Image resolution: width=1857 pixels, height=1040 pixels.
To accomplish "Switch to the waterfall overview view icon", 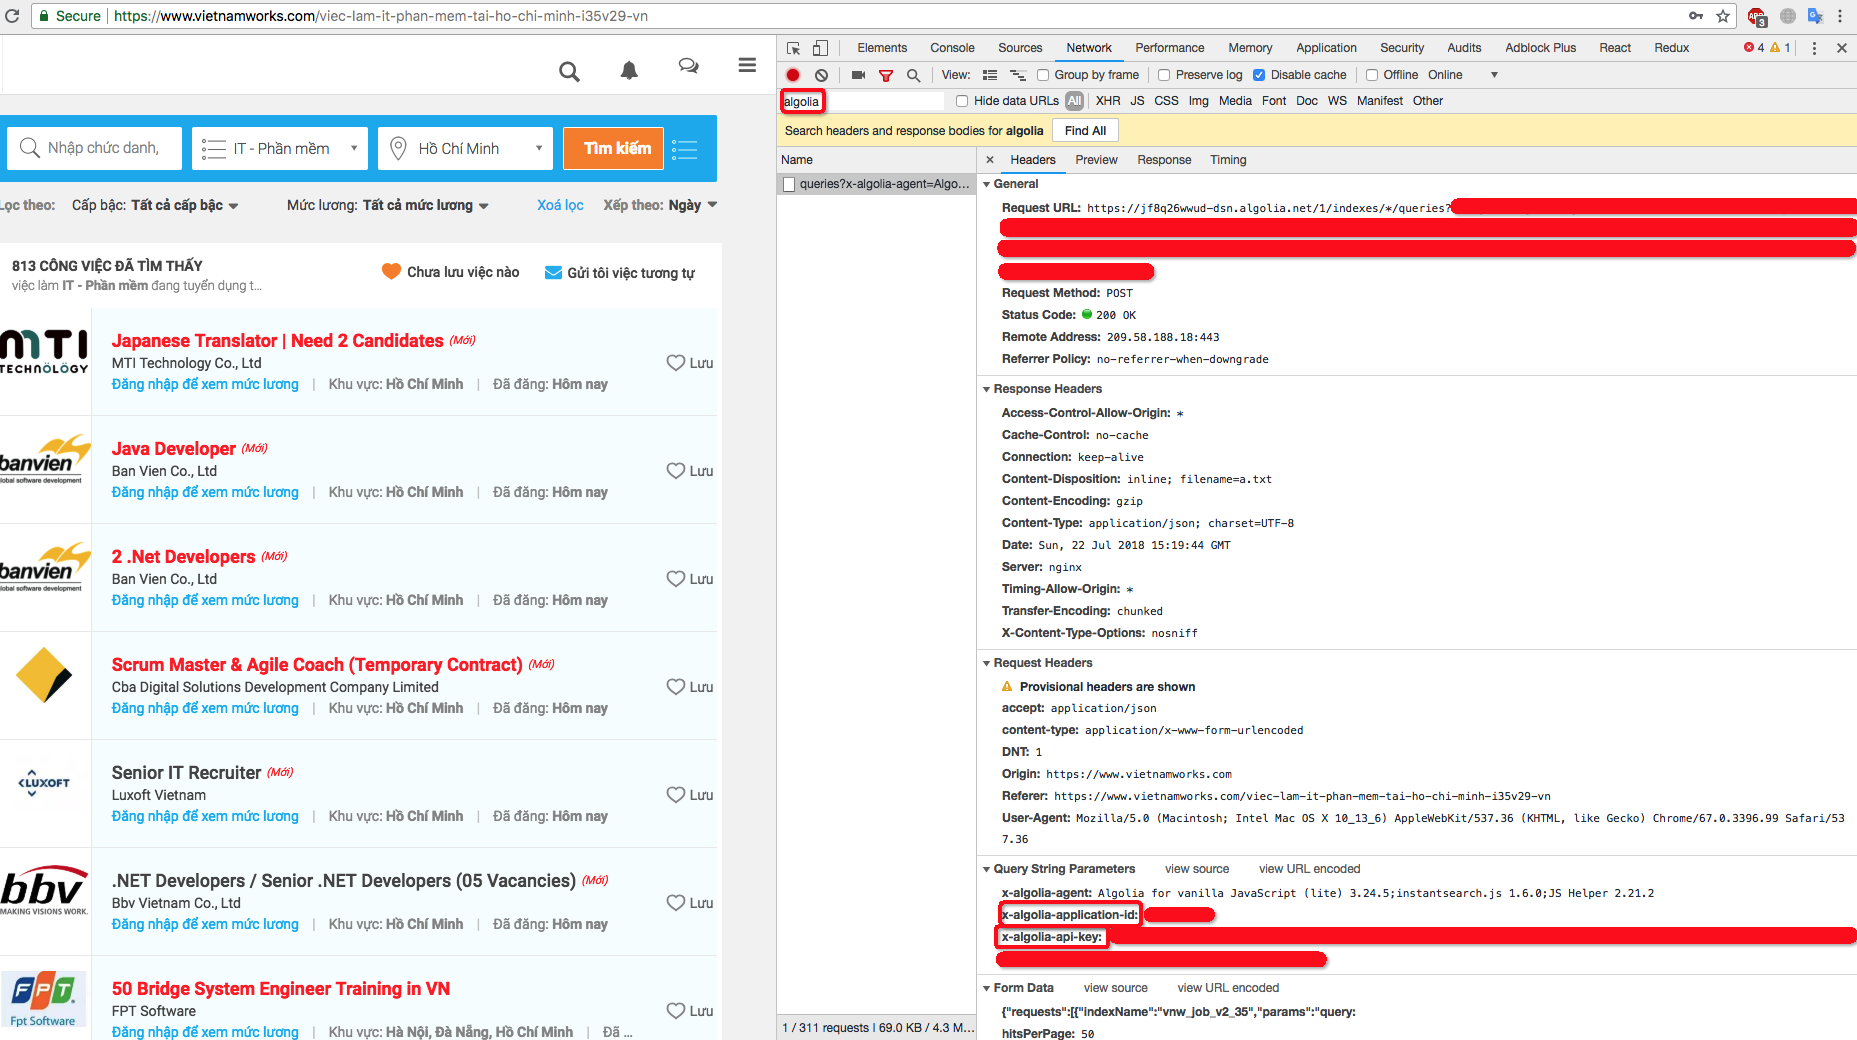I will point(1018,75).
